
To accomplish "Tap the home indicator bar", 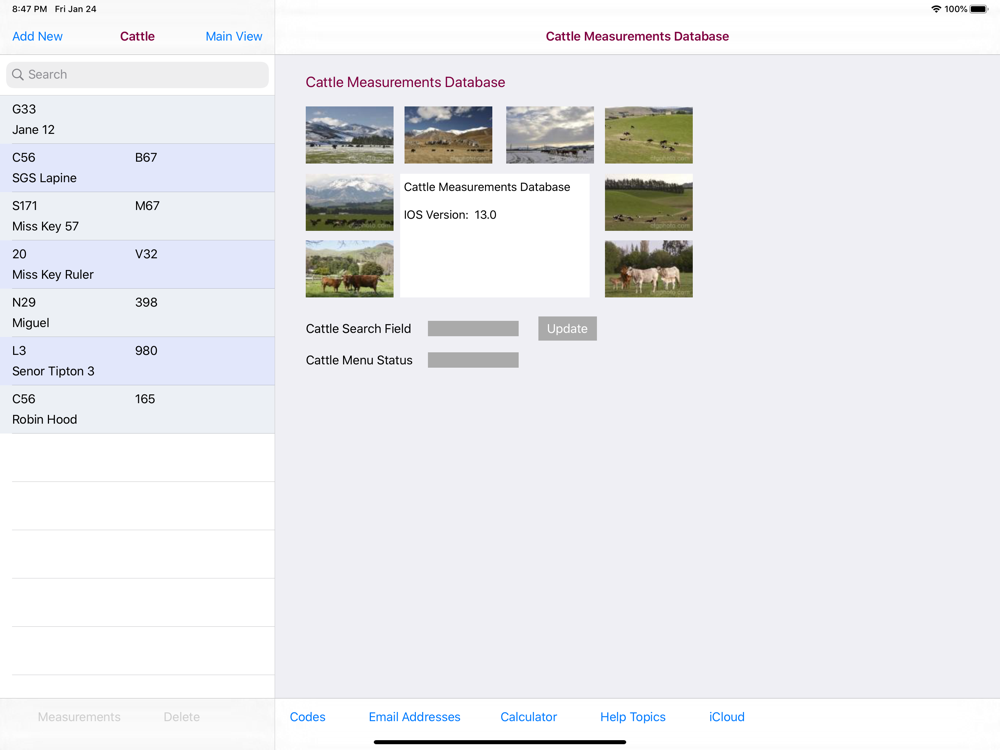I will [x=500, y=742].
